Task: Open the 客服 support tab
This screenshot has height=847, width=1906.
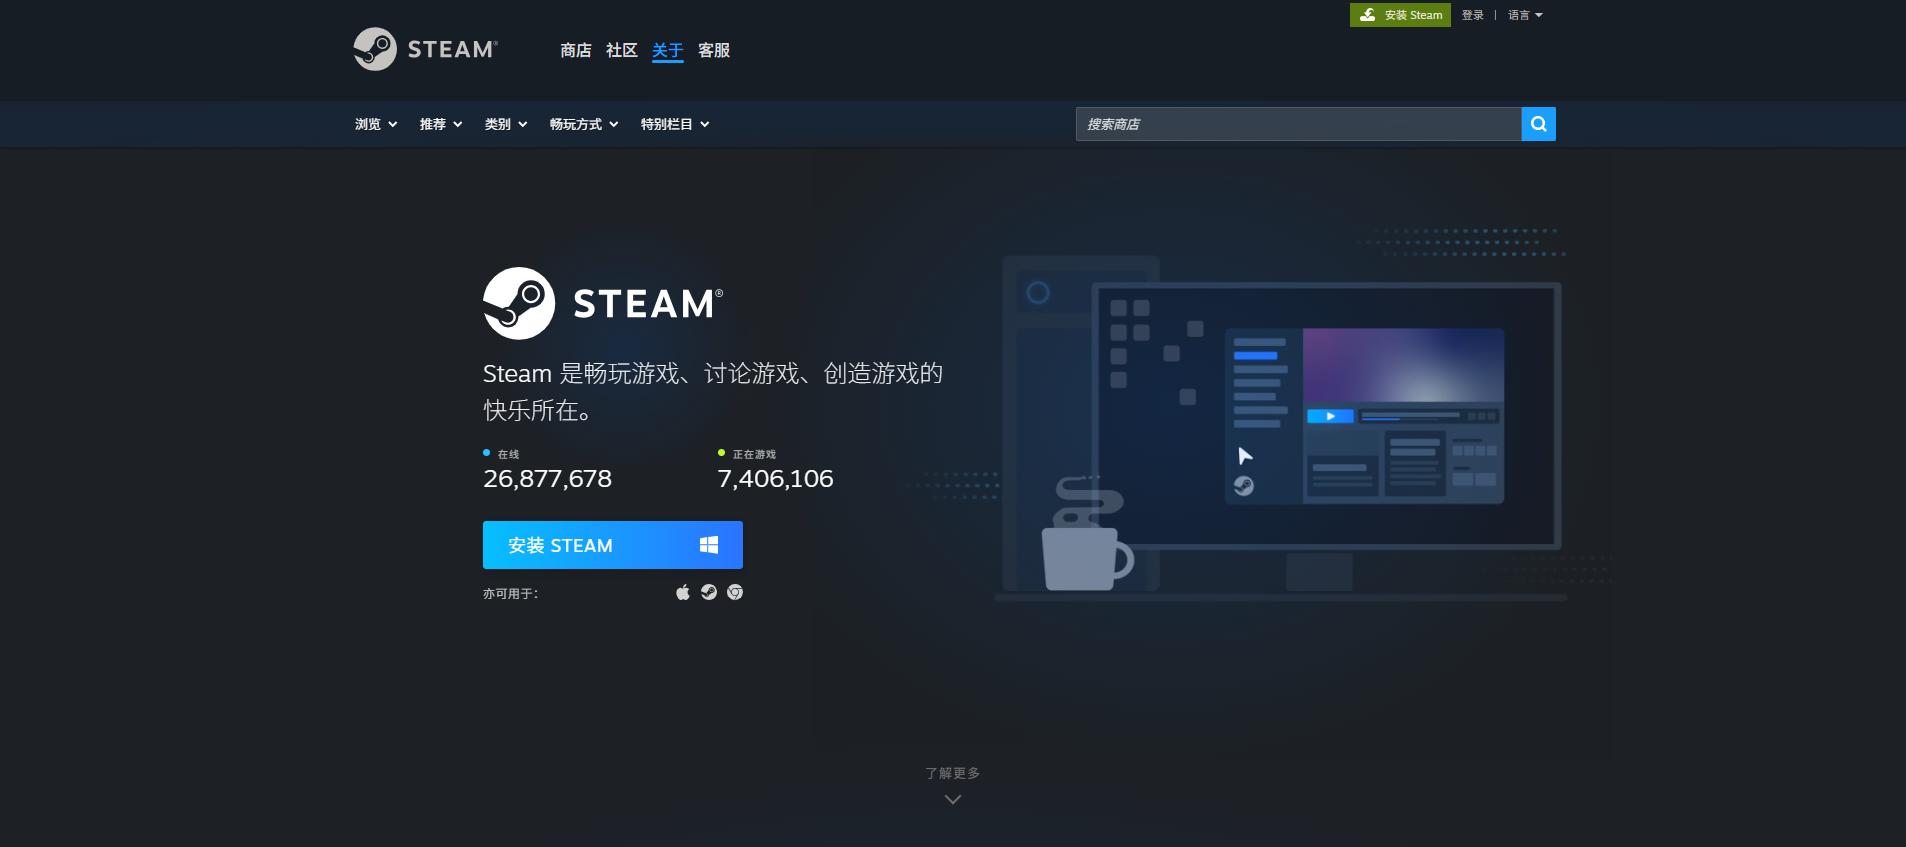Action: coord(714,50)
